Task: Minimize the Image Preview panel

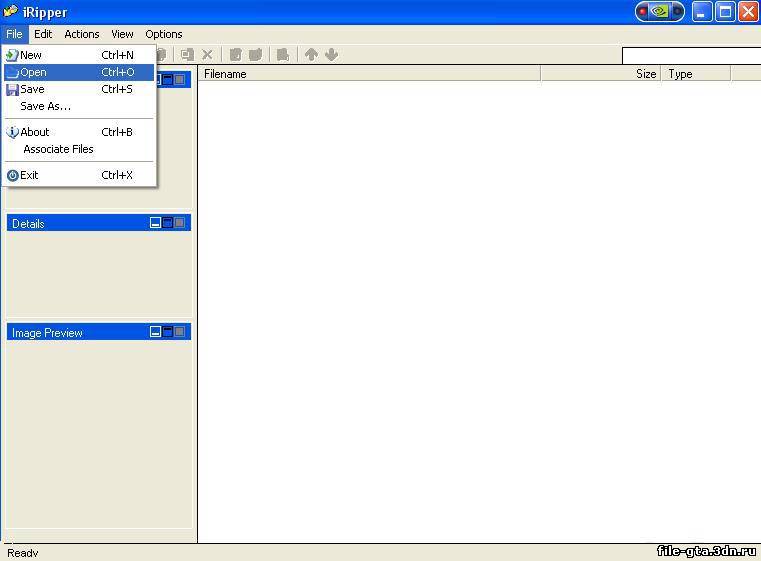Action: (x=155, y=332)
